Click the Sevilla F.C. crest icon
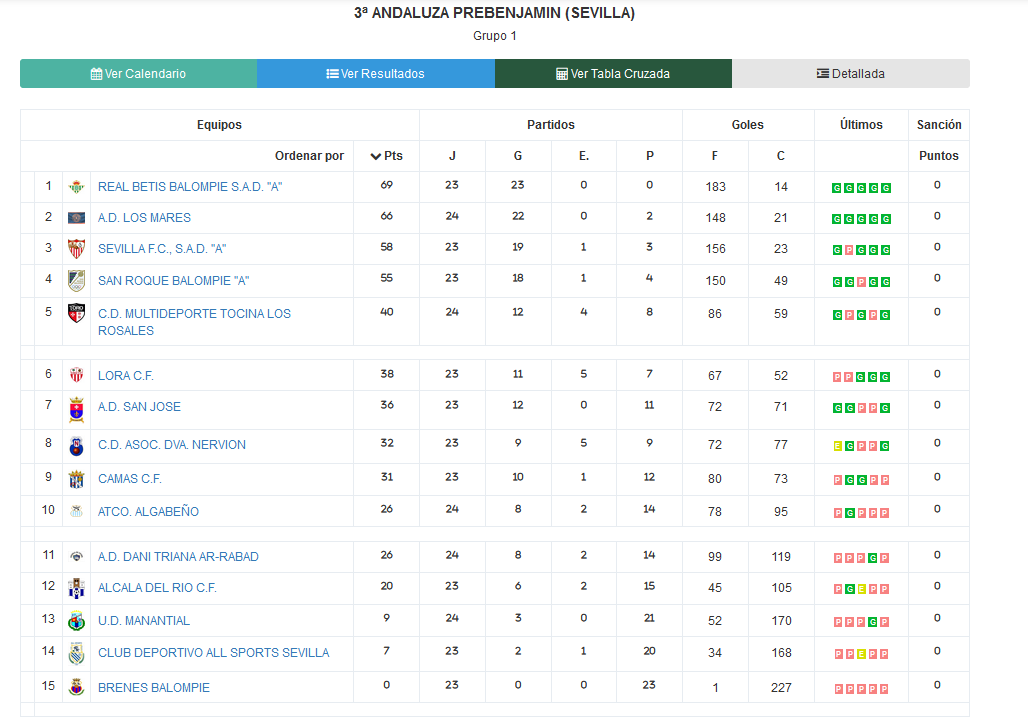Viewport: 1028px width, 727px height. (x=77, y=249)
